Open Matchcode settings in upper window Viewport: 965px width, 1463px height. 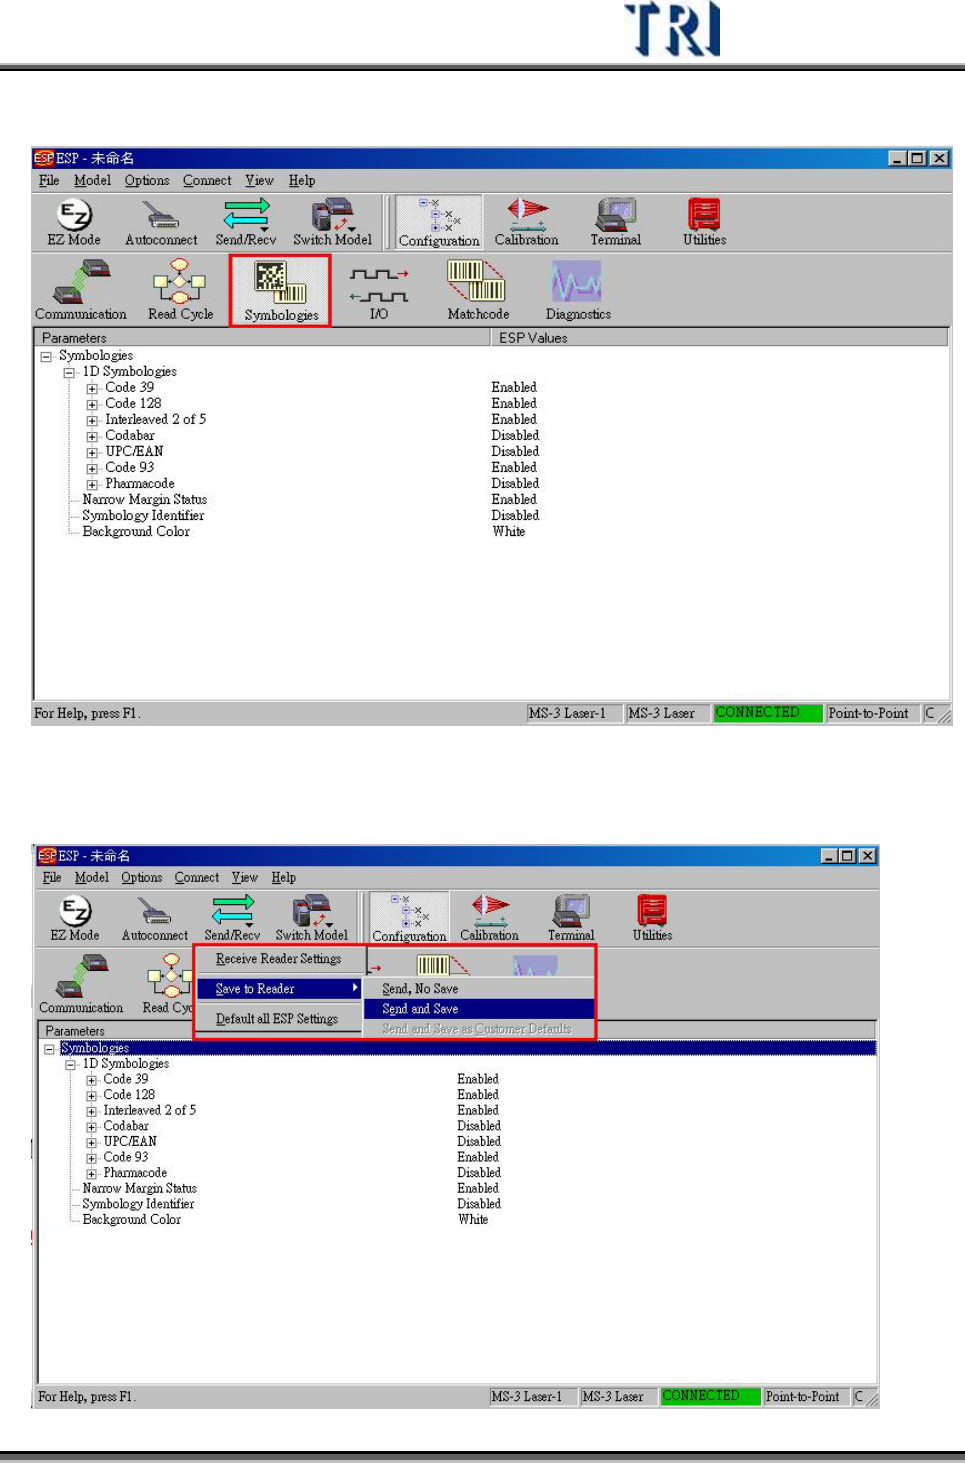tap(478, 290)
